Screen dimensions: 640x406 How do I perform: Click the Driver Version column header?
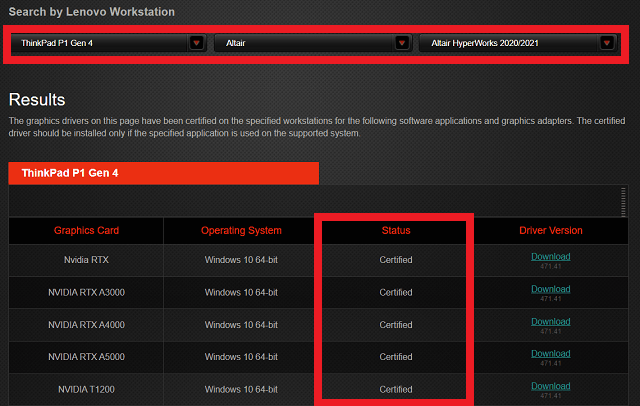coord(551,231)
